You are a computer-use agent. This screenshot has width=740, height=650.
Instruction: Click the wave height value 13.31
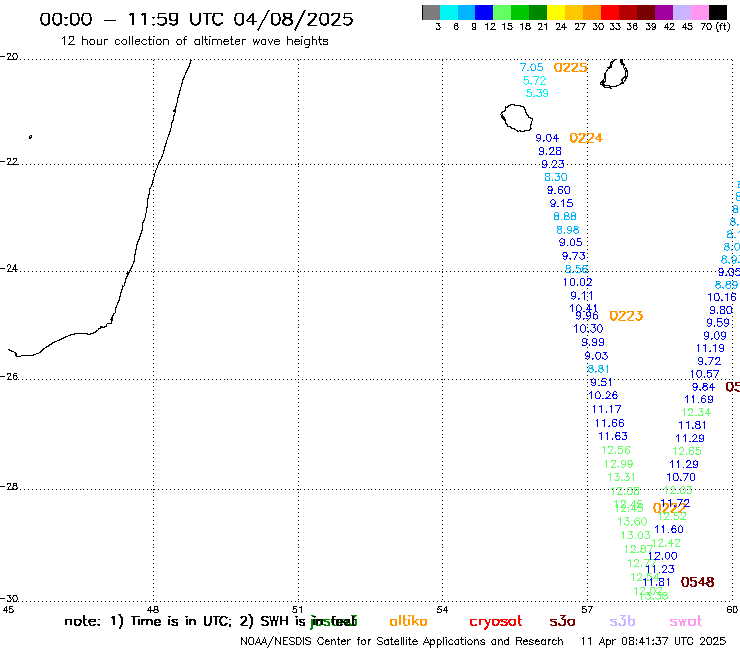(621, 477)
